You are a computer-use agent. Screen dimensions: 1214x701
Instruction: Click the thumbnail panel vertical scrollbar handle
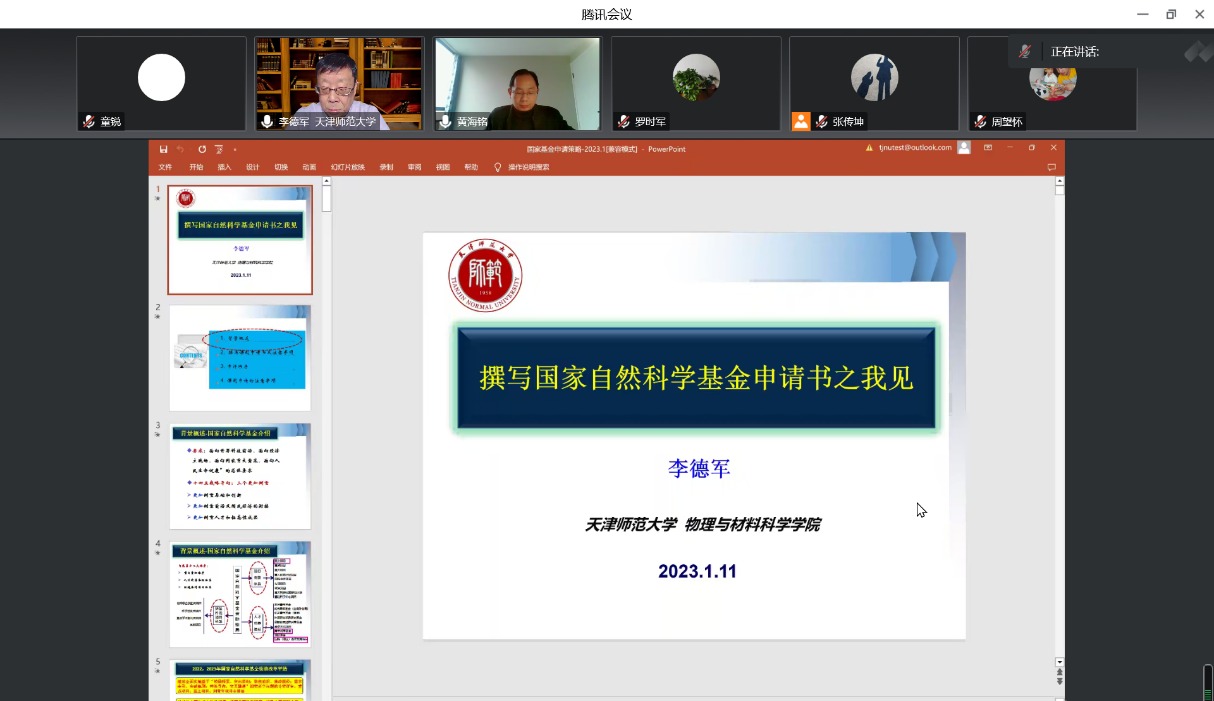pyautogui.click(x=326, y=197)
